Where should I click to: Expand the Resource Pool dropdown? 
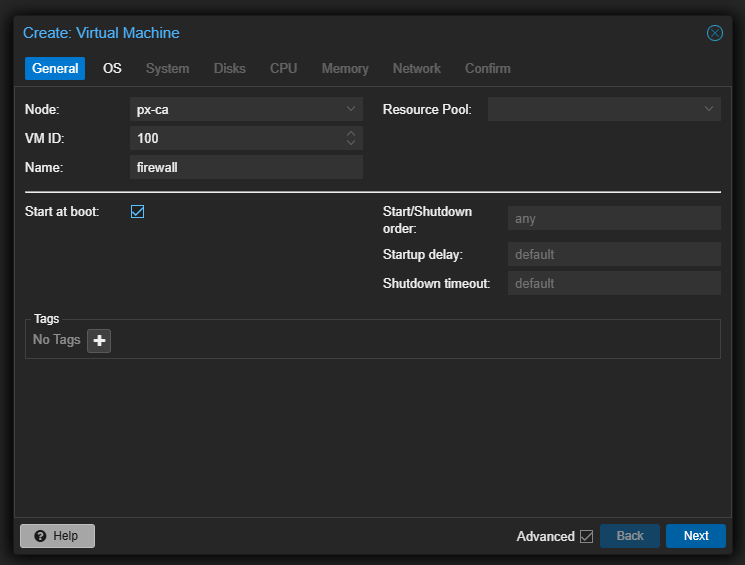point(708,109)
